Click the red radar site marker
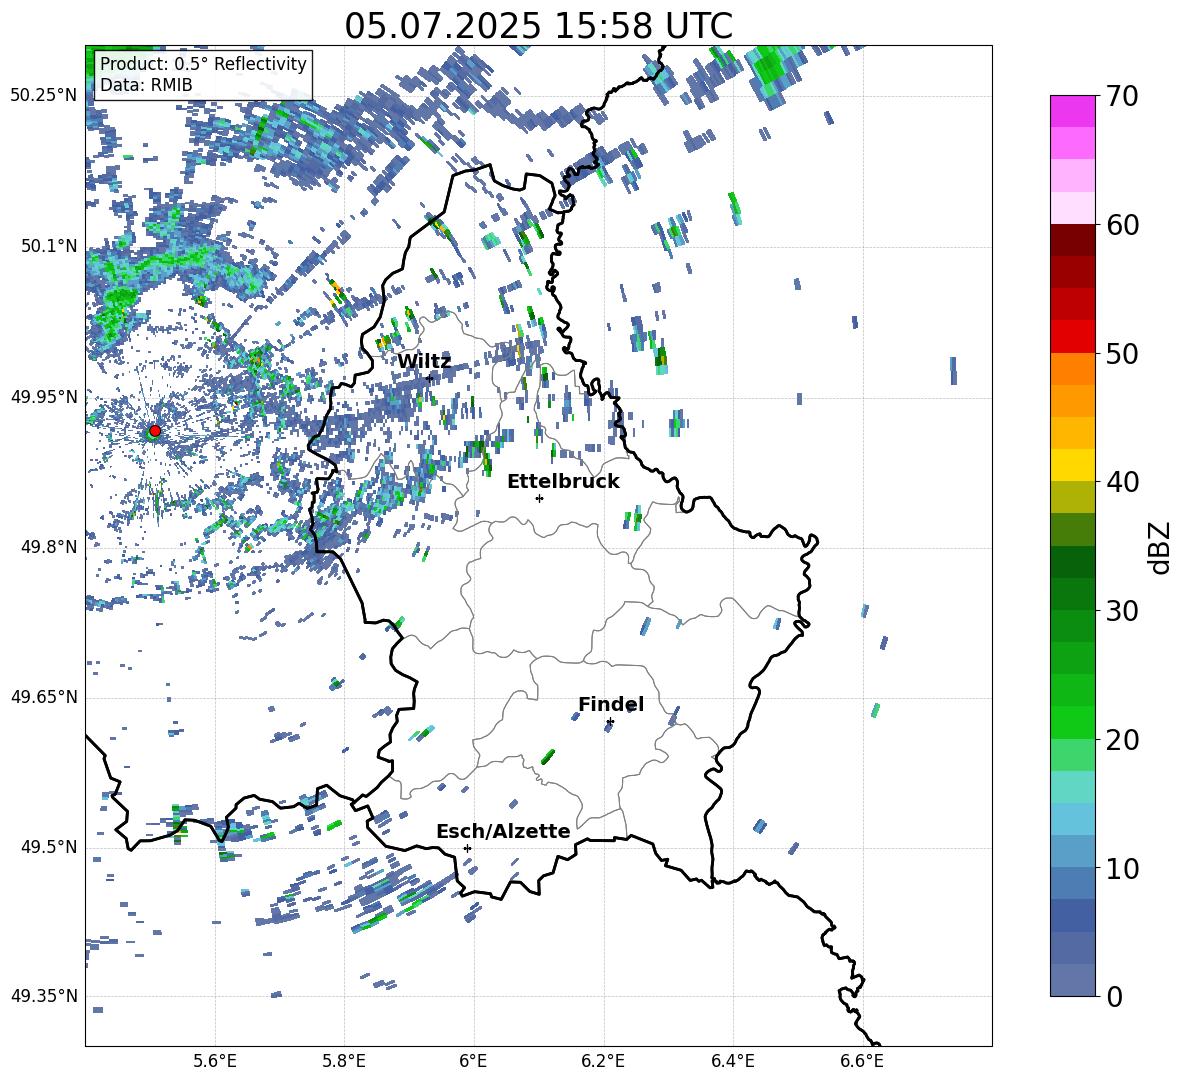 (x=155, y=430)
